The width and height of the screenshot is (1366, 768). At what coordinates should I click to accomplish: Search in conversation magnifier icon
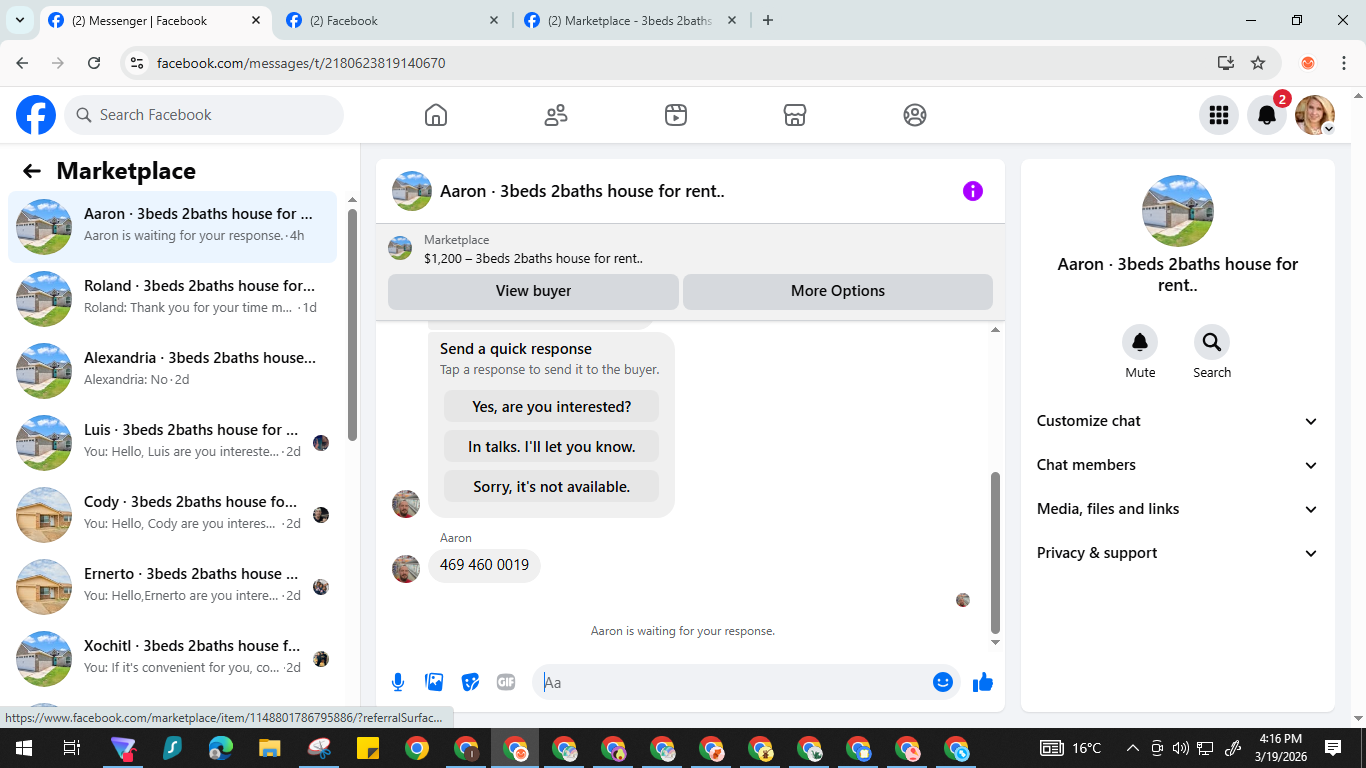(1212, 343)
